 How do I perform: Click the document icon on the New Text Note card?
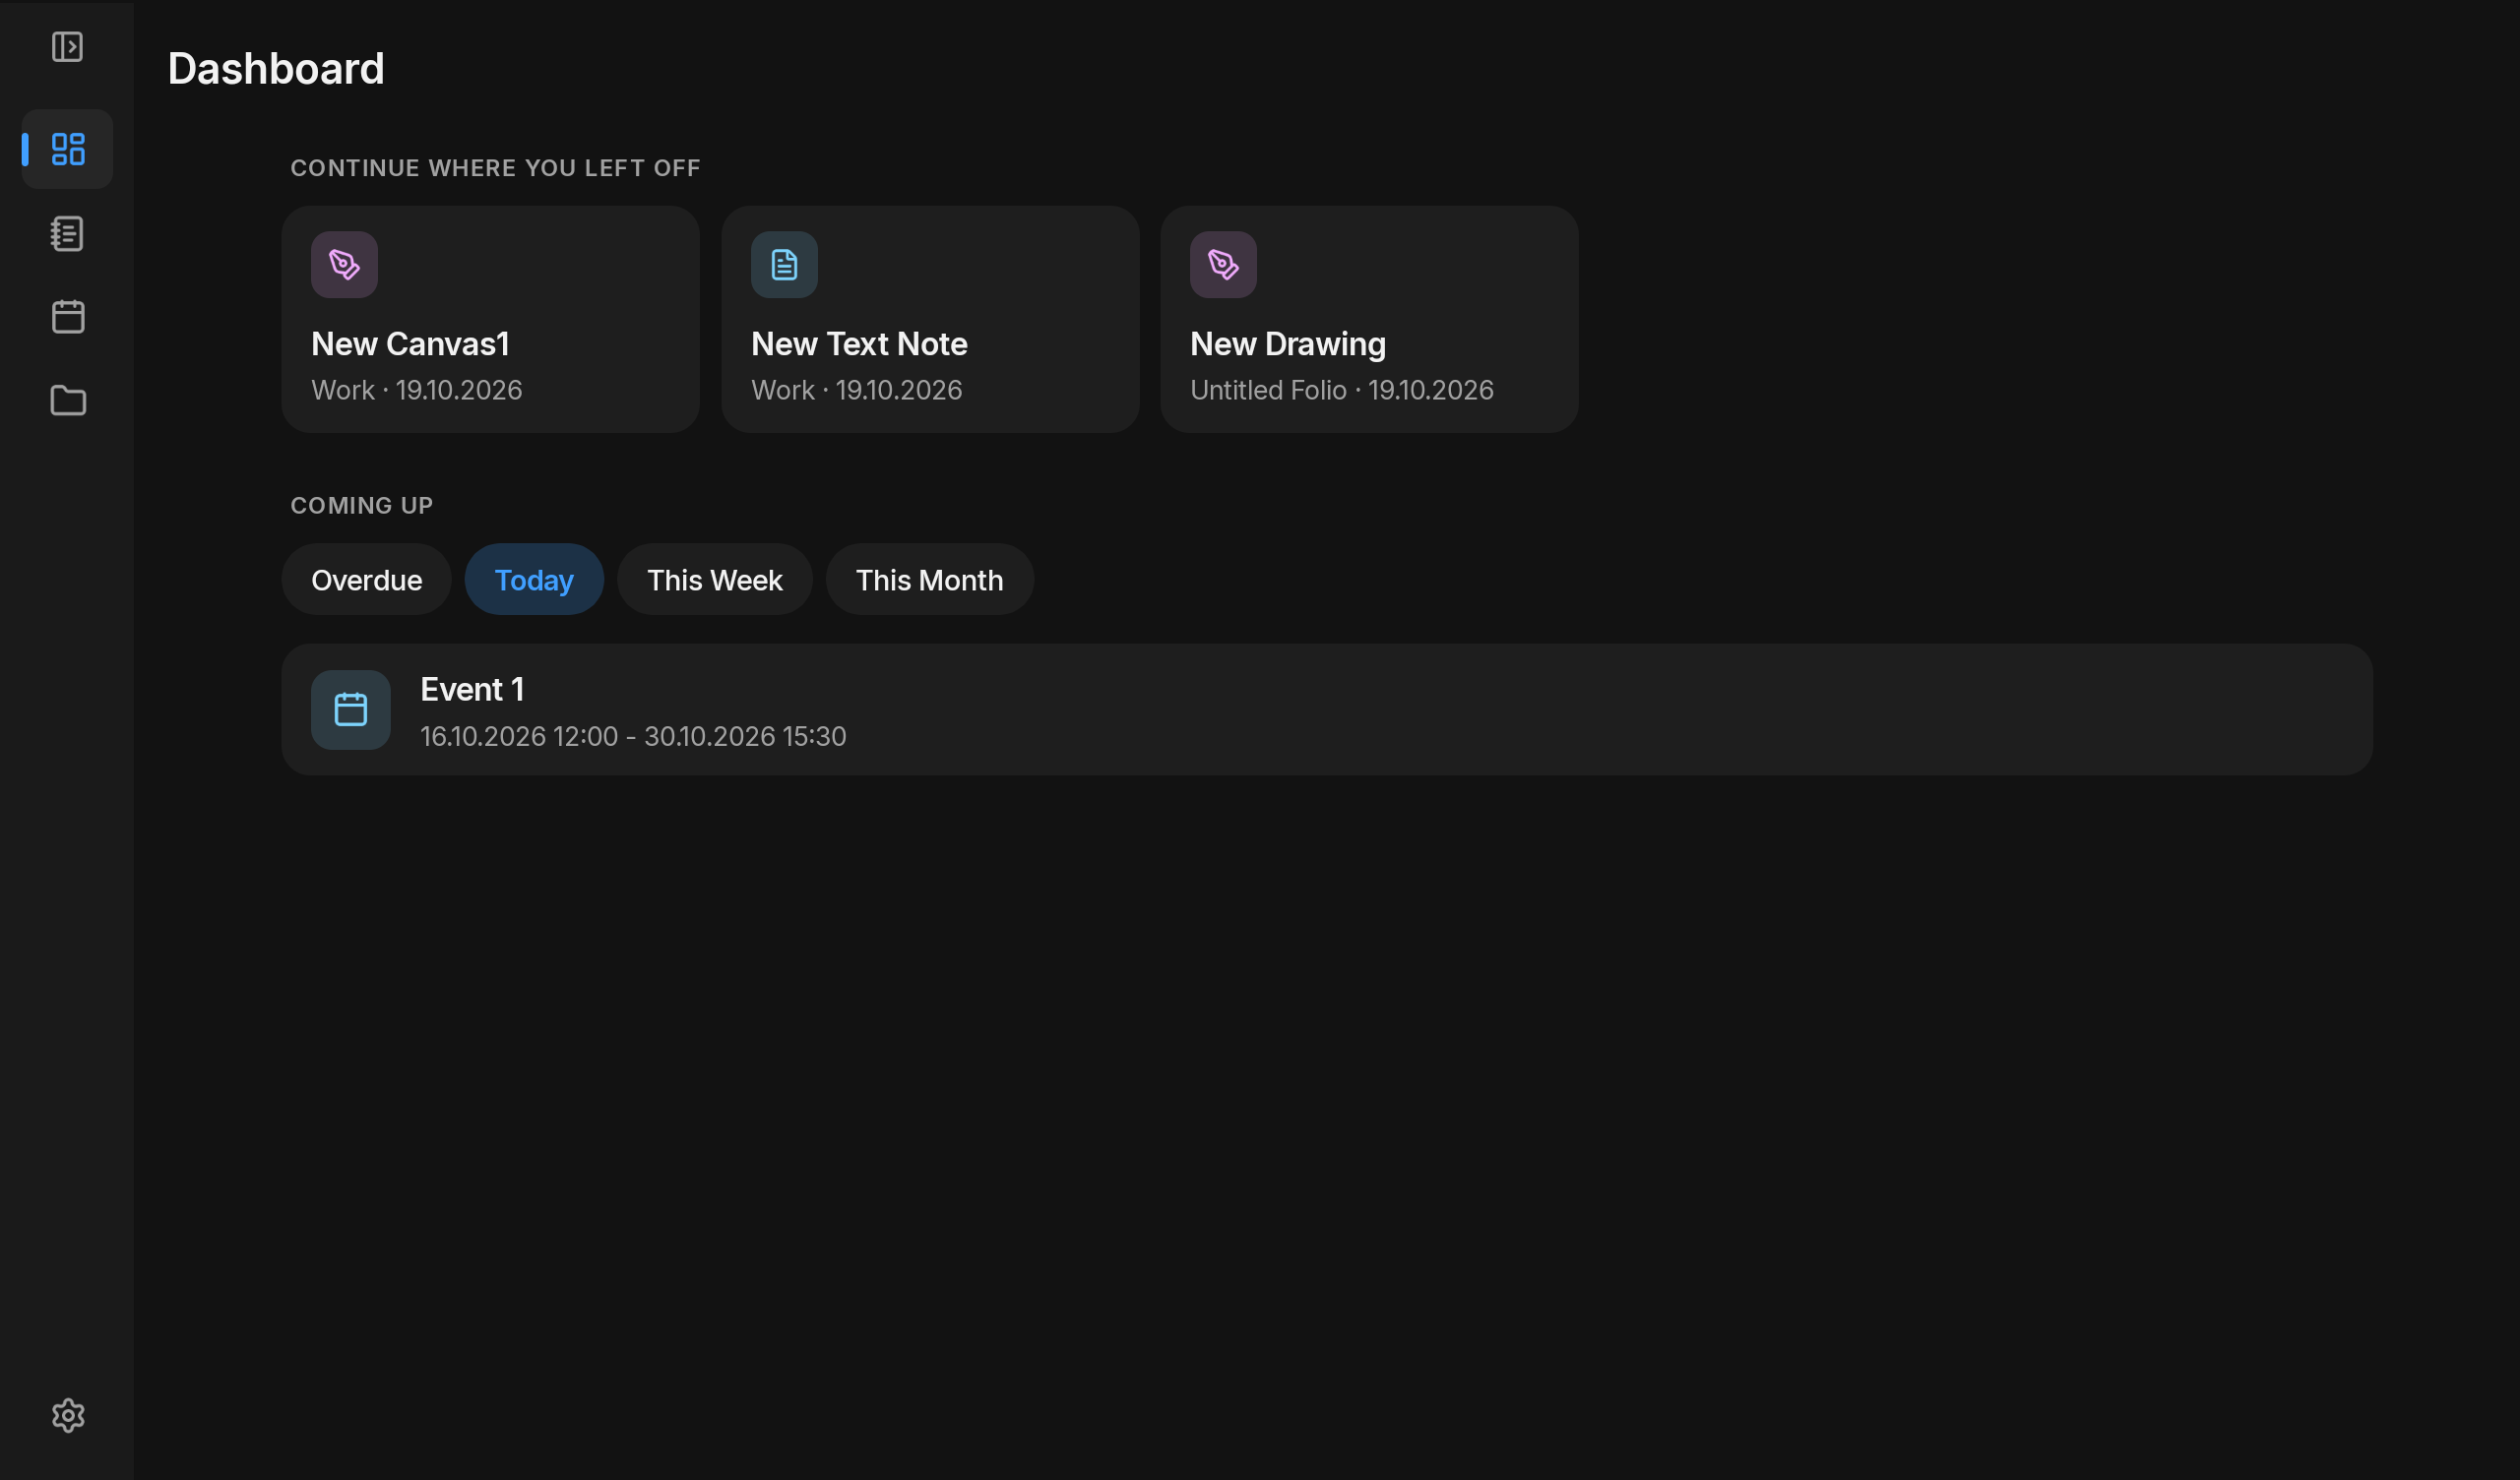(784, 265)
